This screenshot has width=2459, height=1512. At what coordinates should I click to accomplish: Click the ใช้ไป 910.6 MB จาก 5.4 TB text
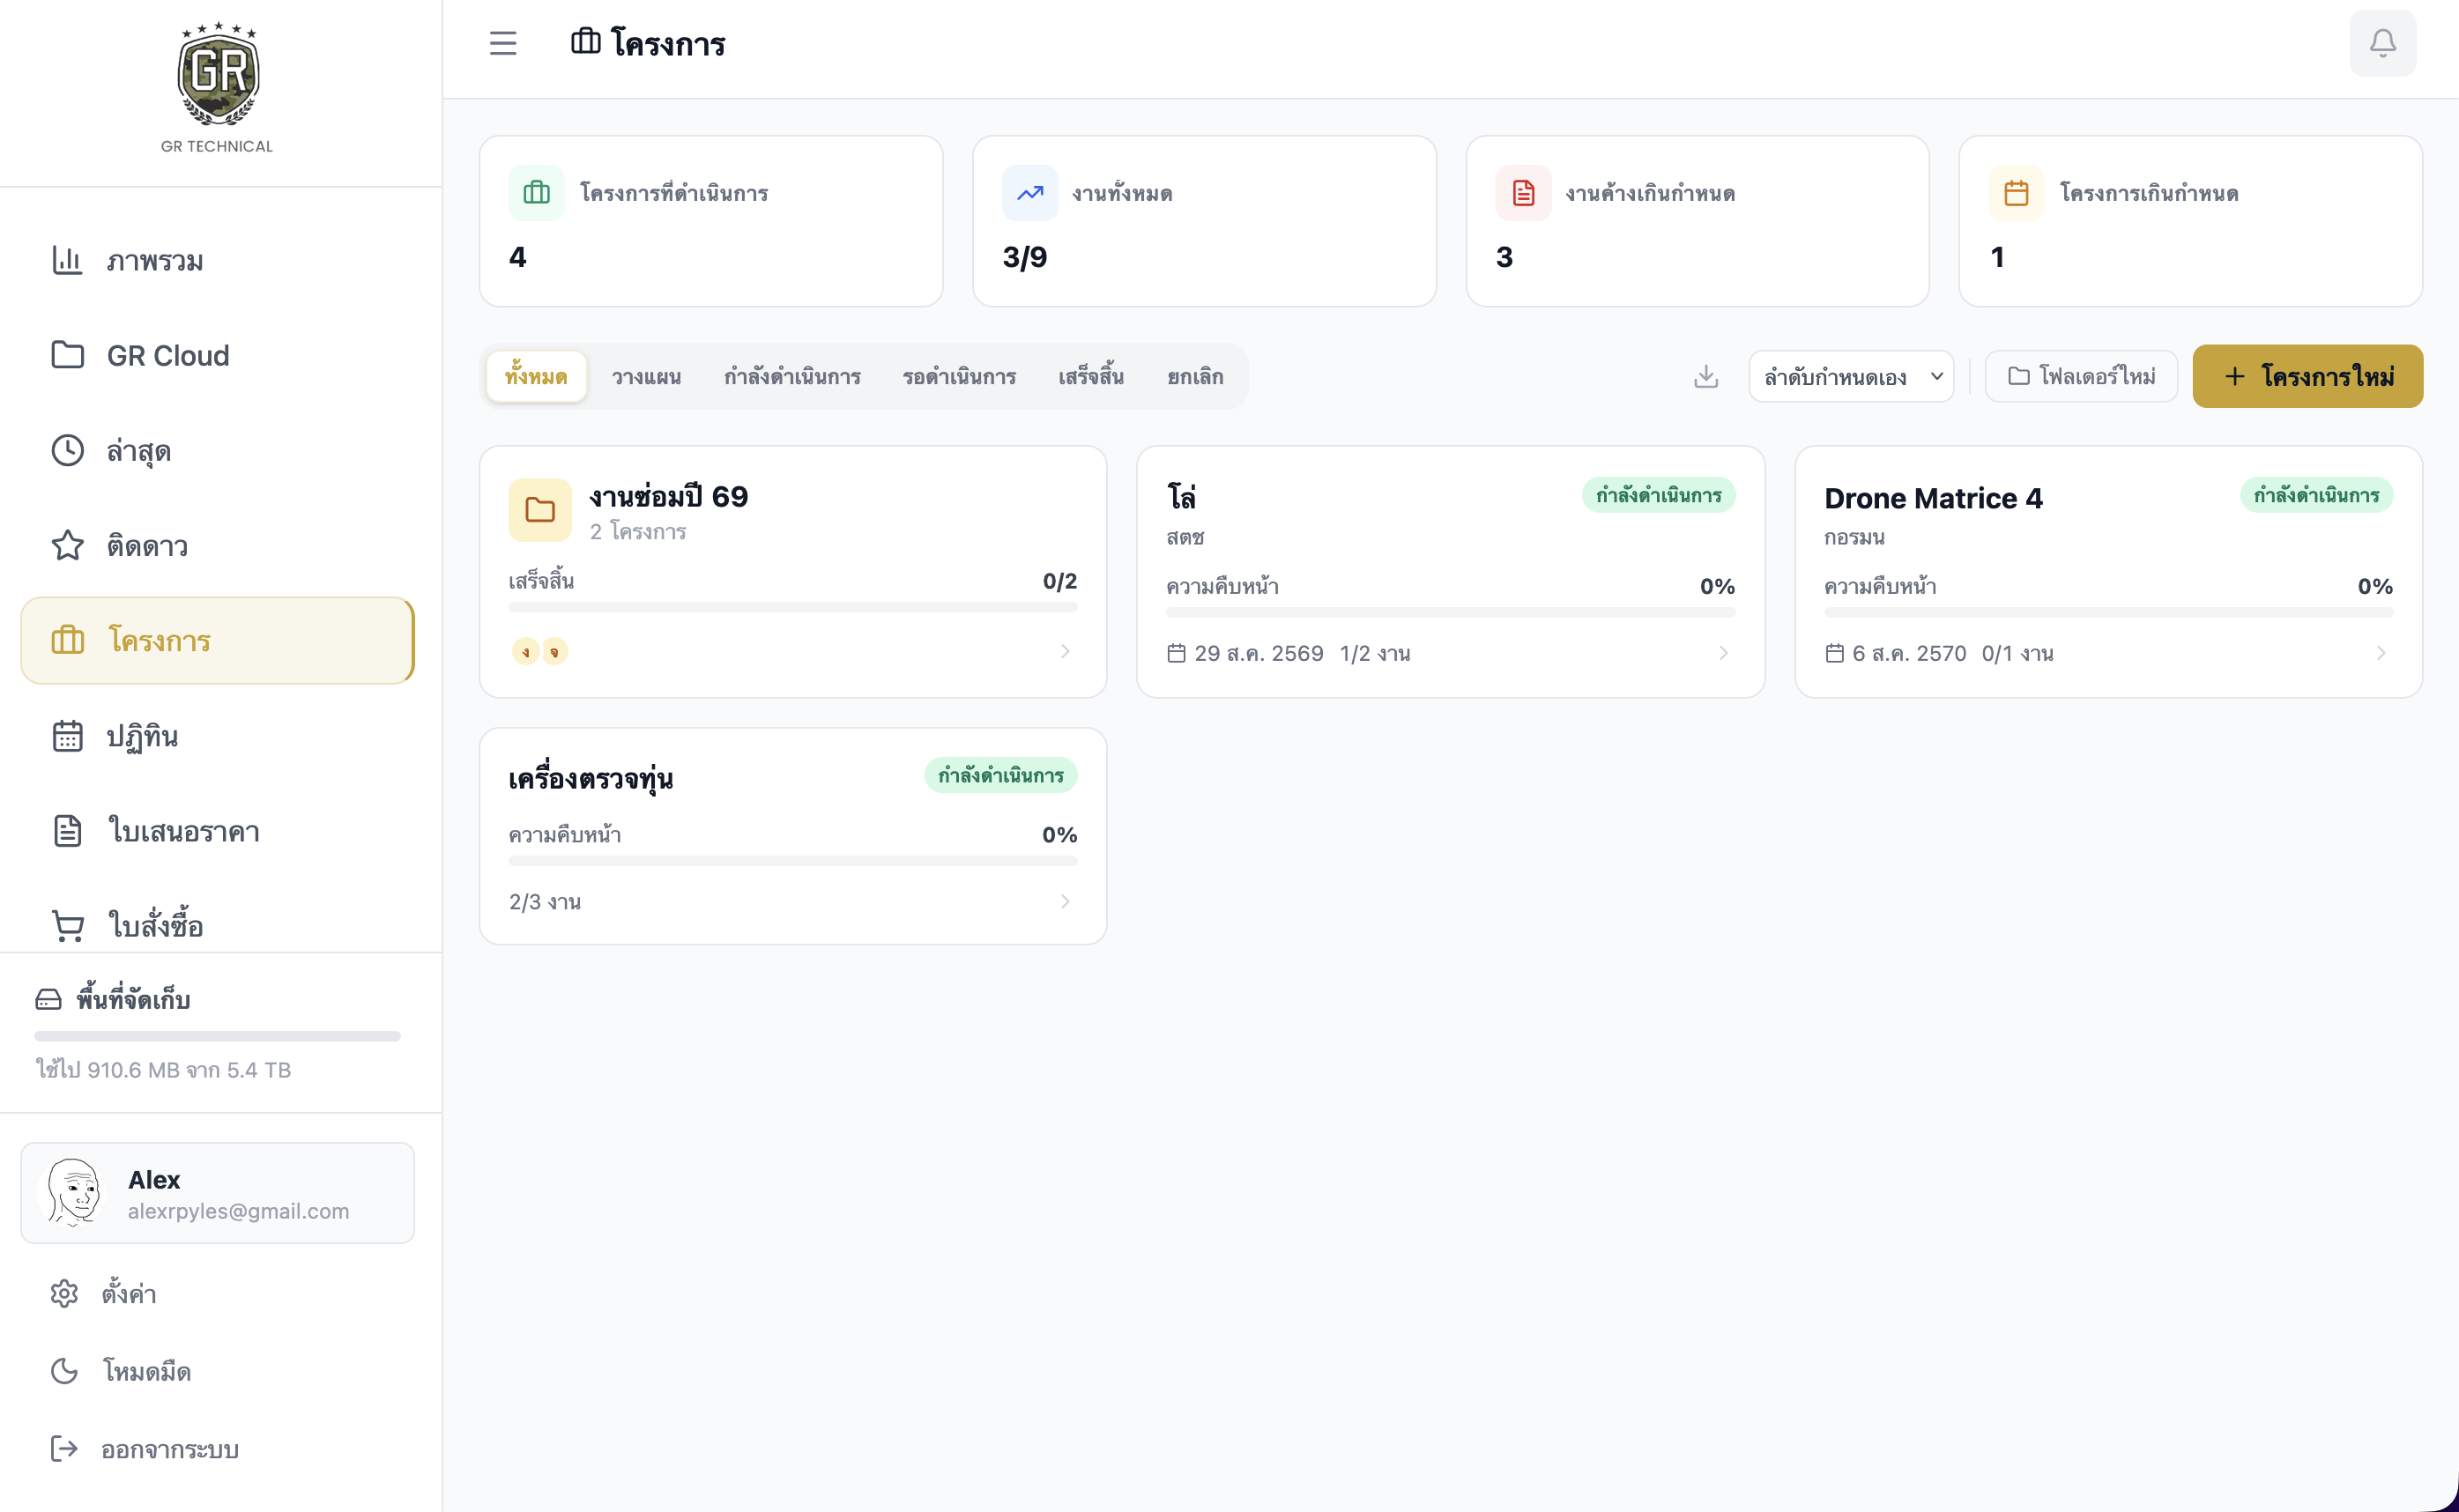click(163, 1070)
